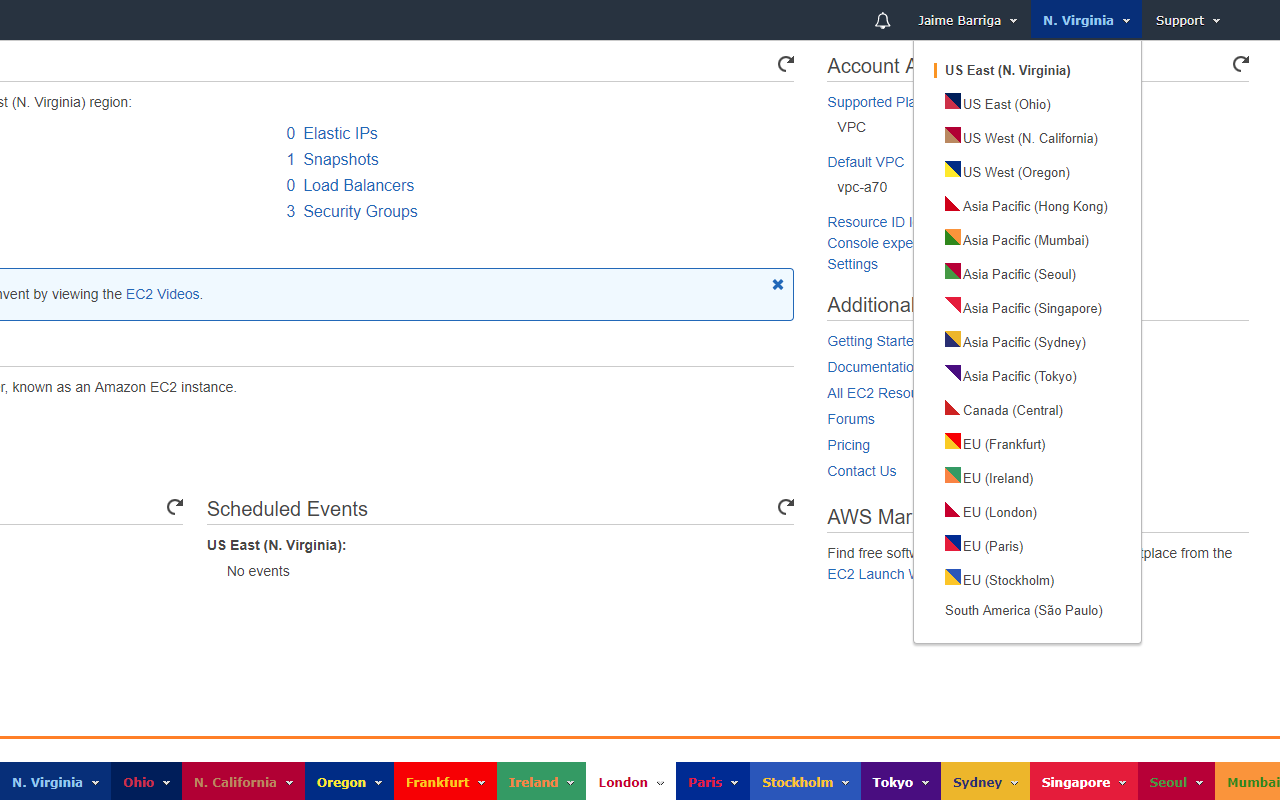Open the Pricing link

849,445
